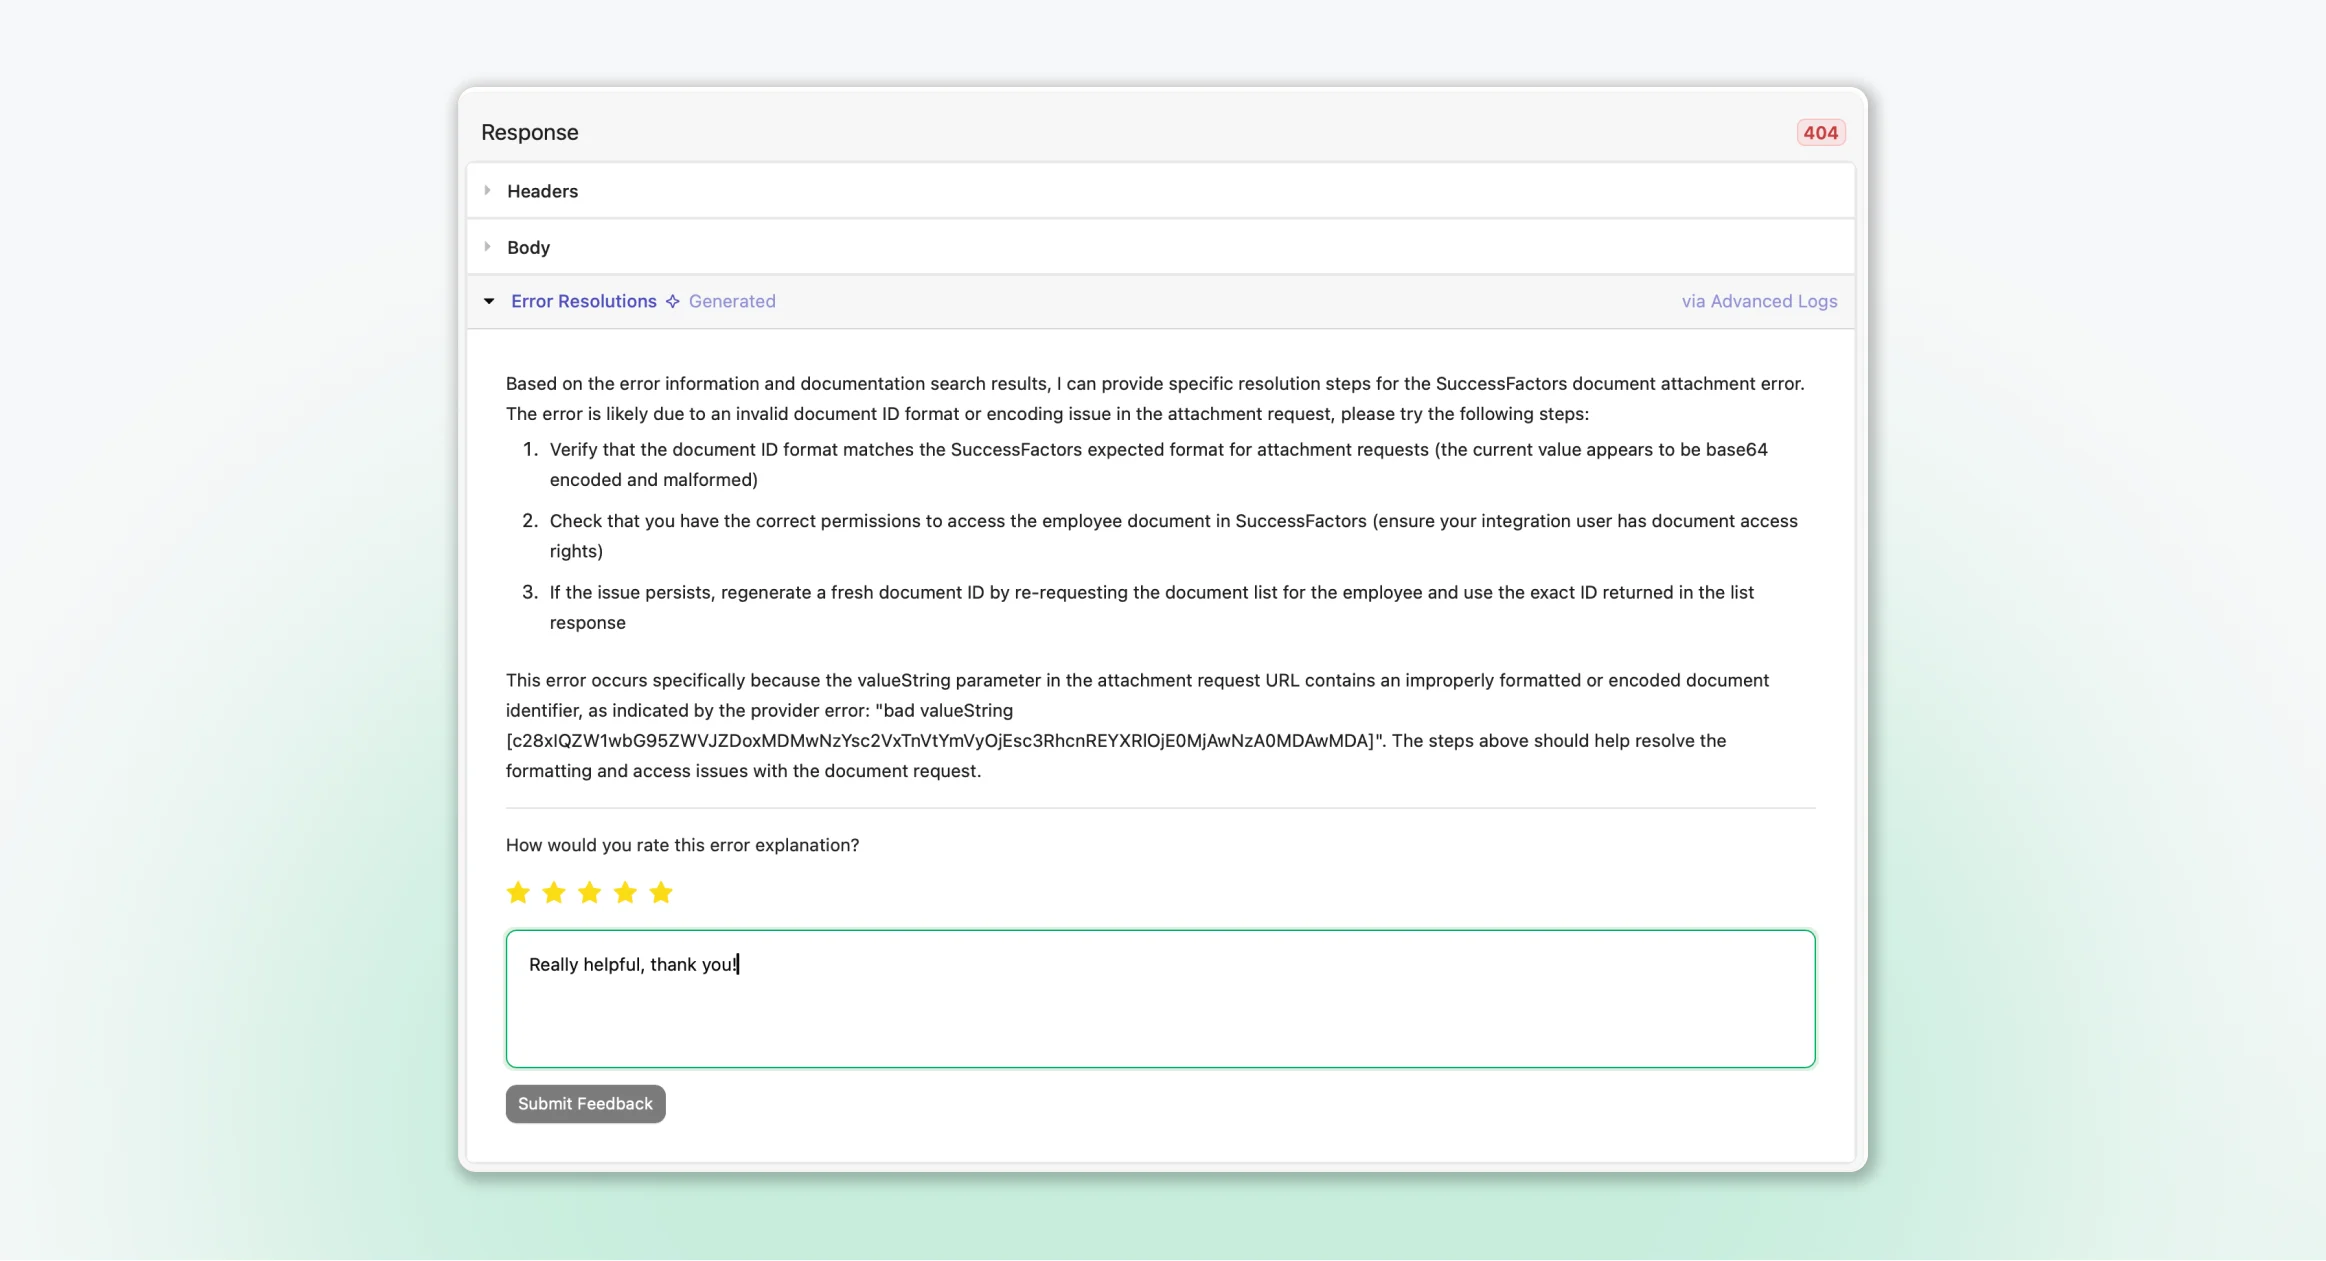Expand the Headers section arrow

pos(487,191)
